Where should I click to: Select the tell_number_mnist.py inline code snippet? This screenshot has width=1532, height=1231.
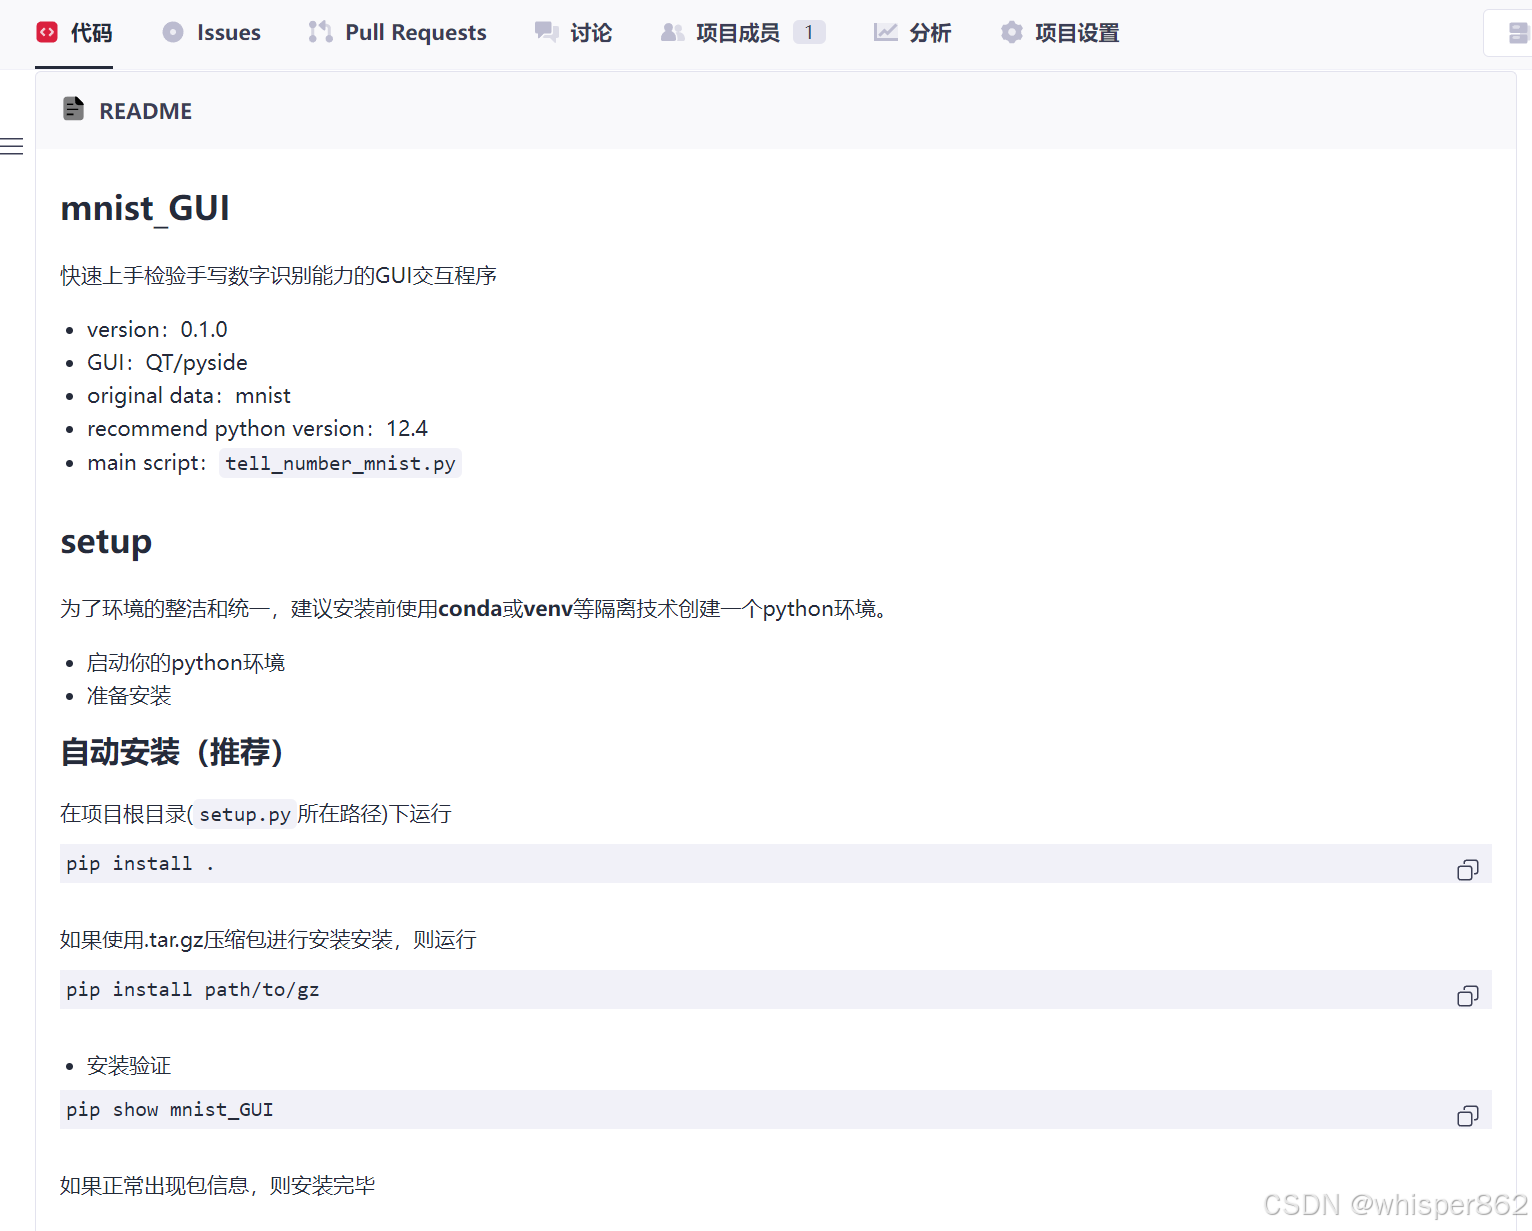pos(339,463)
